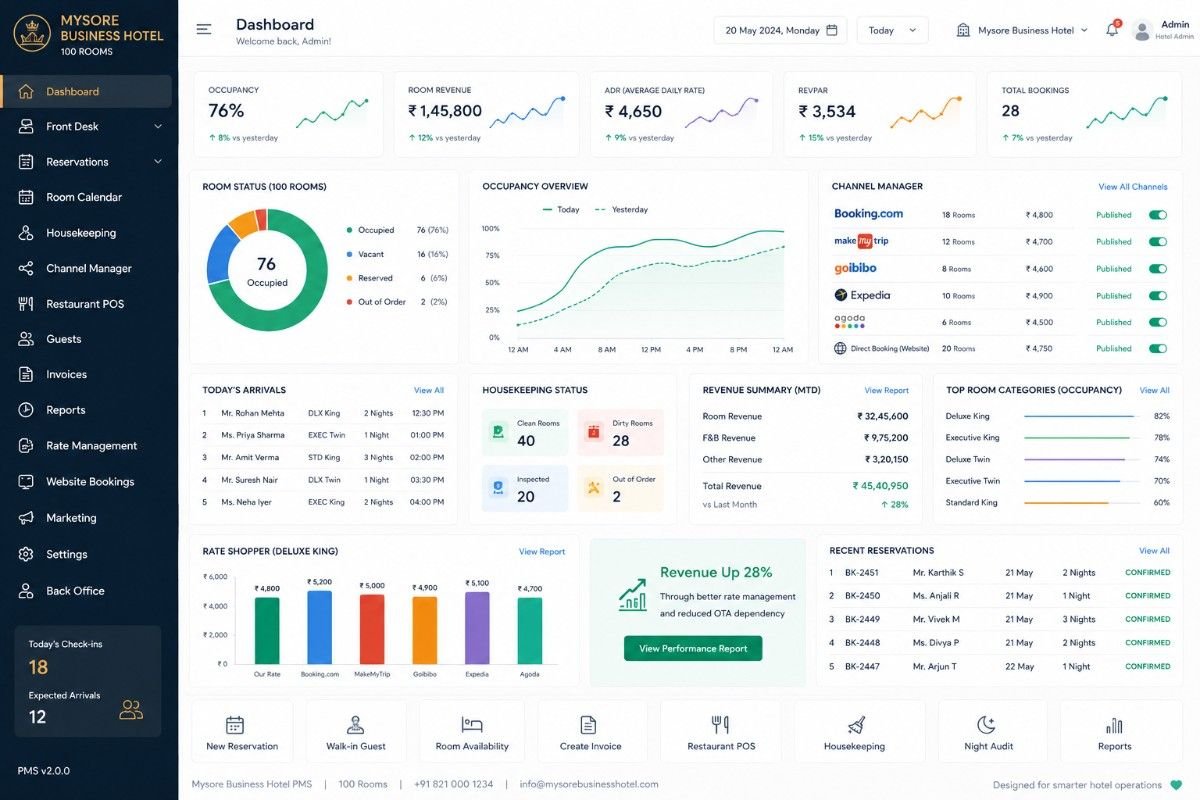The image size is (1200, 800).
Task: Click Mr. Rohan Mehta in Today's Arrivals
Action: pyautogui.click(x=253, y=413)
